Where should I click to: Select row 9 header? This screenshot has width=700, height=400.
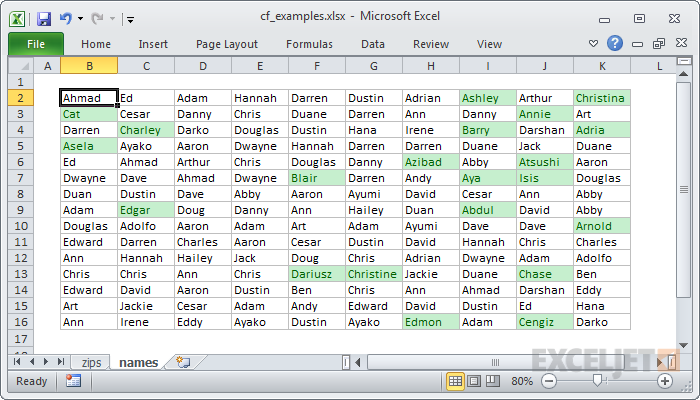pos(21,210)
